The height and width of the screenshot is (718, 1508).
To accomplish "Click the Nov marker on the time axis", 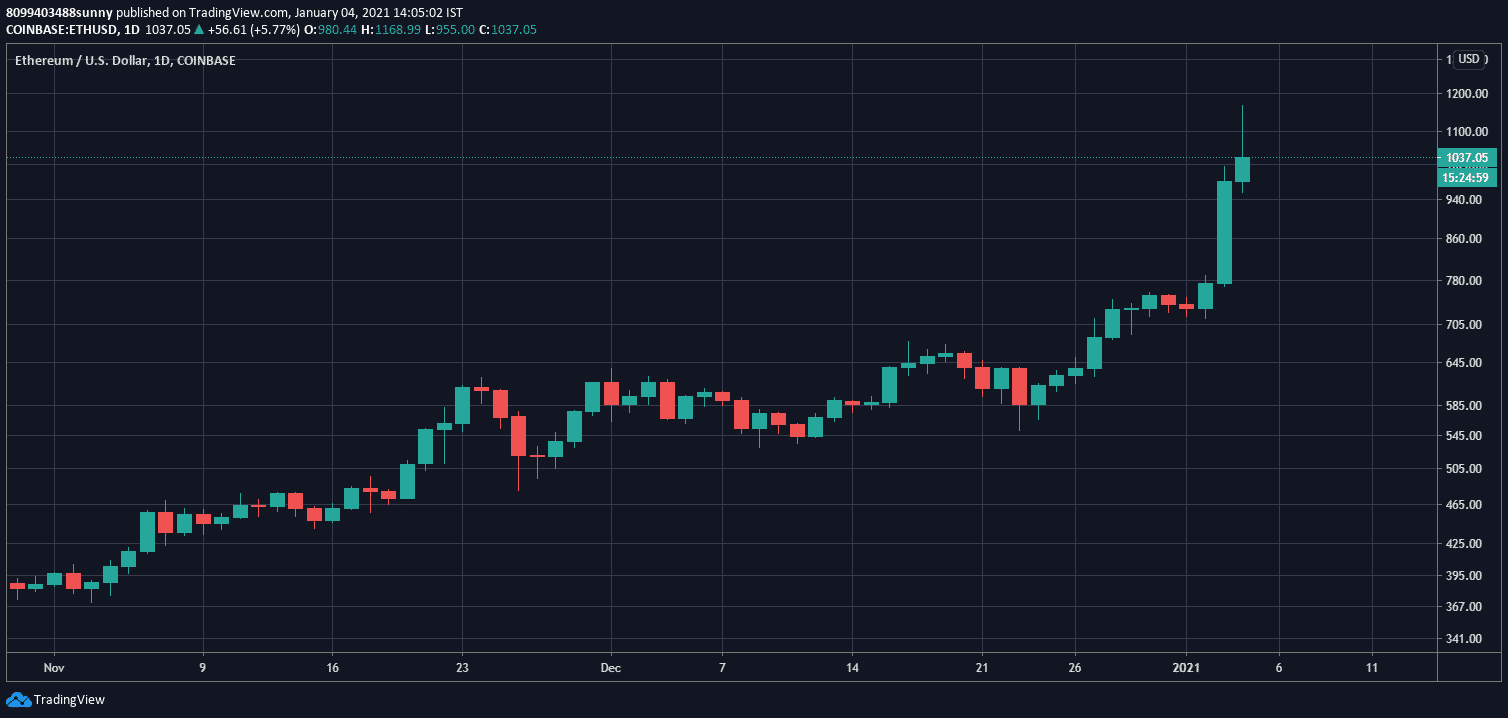I will click(54, 668).
